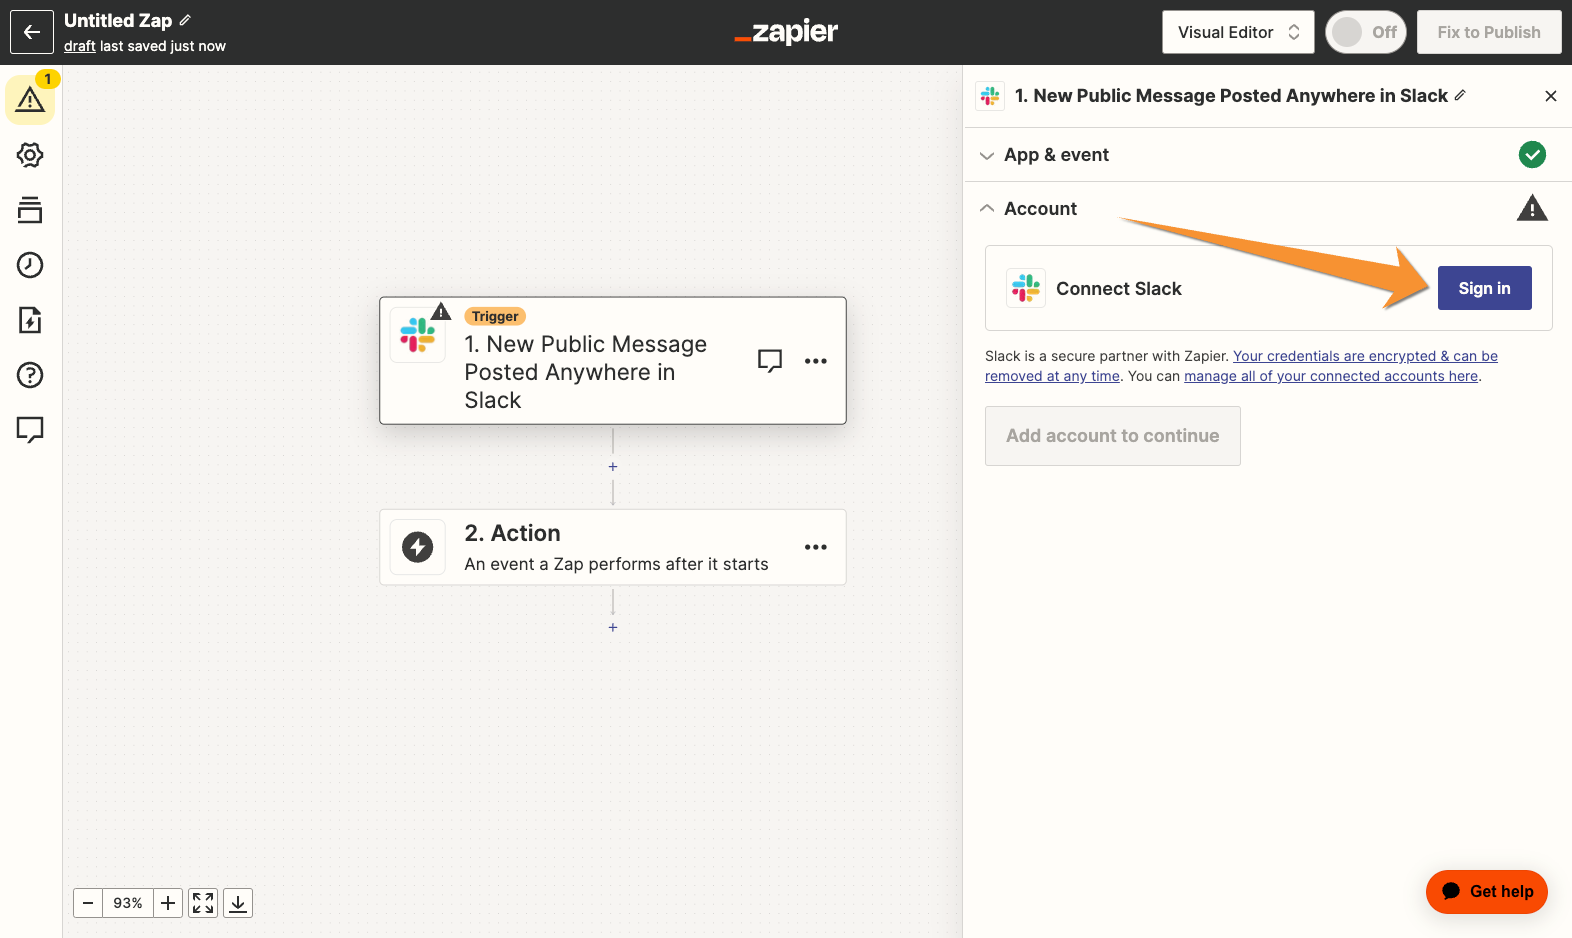Screen dimensions: 1572x938
Task: Click the Zapier logo
Action: 786,32
